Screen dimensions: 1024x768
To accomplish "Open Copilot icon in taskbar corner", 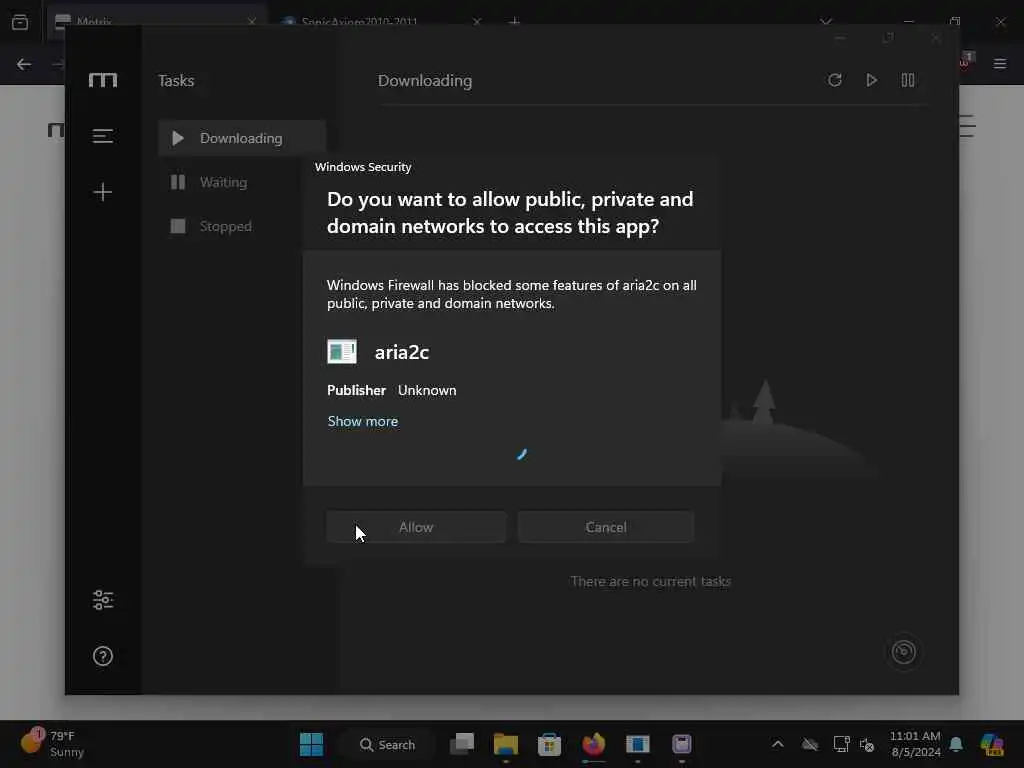I will (x=992, y=744).
